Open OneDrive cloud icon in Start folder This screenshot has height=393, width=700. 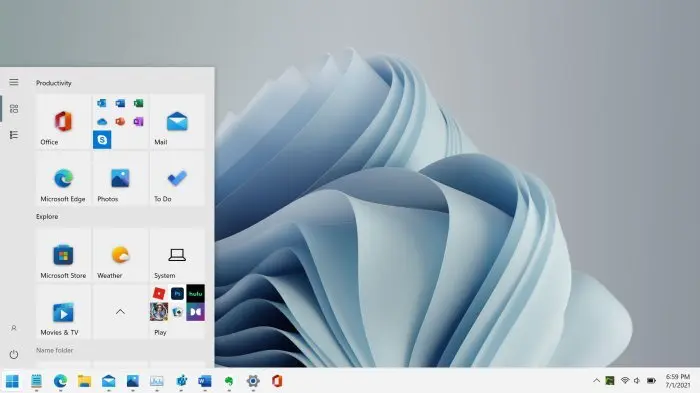pos(102,121)
